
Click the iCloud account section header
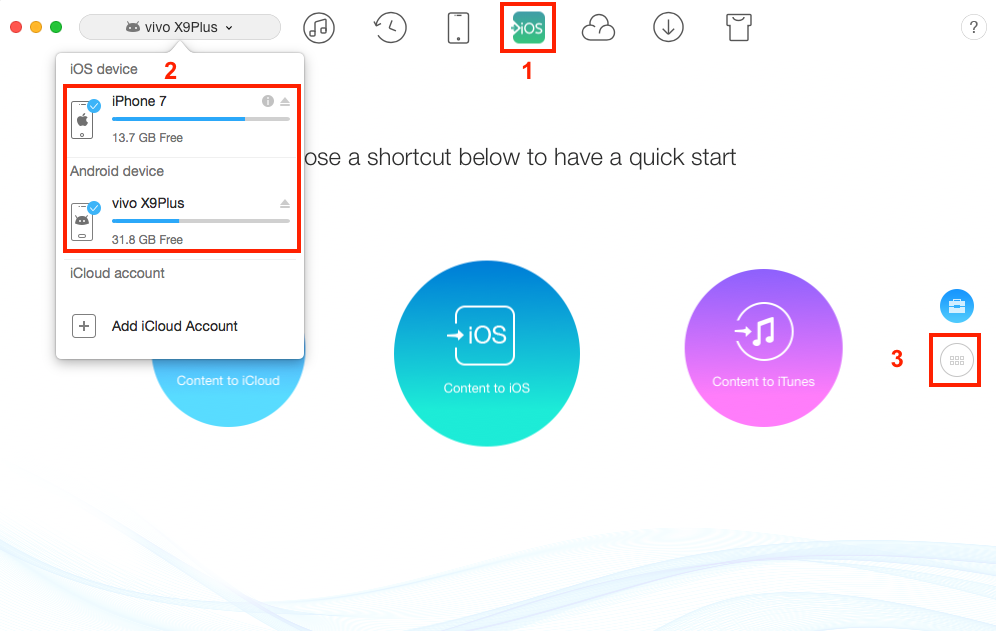tap(117, 273)
